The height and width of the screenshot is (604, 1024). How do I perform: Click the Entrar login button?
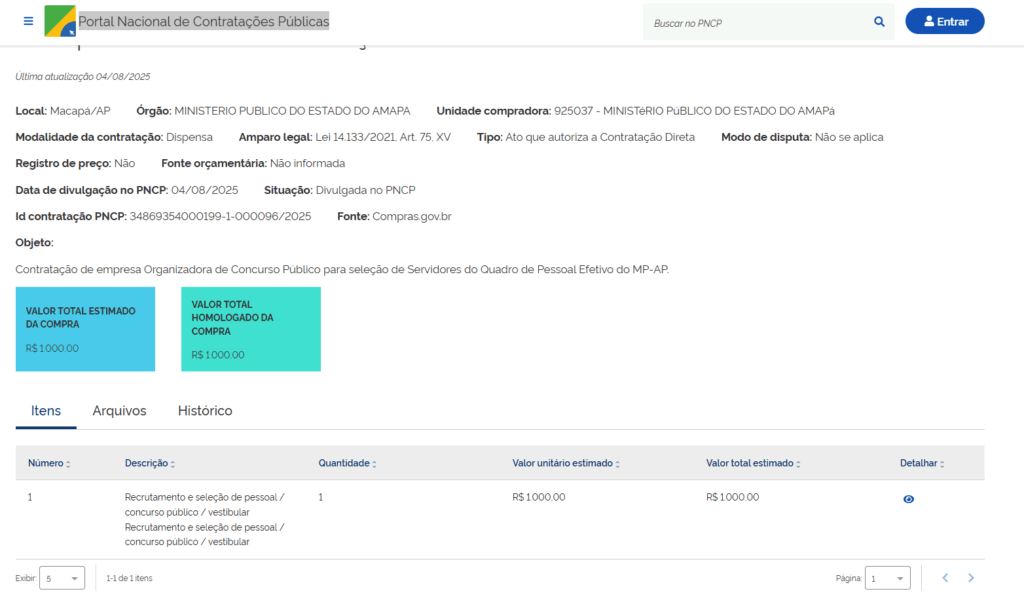pos(944,21)
